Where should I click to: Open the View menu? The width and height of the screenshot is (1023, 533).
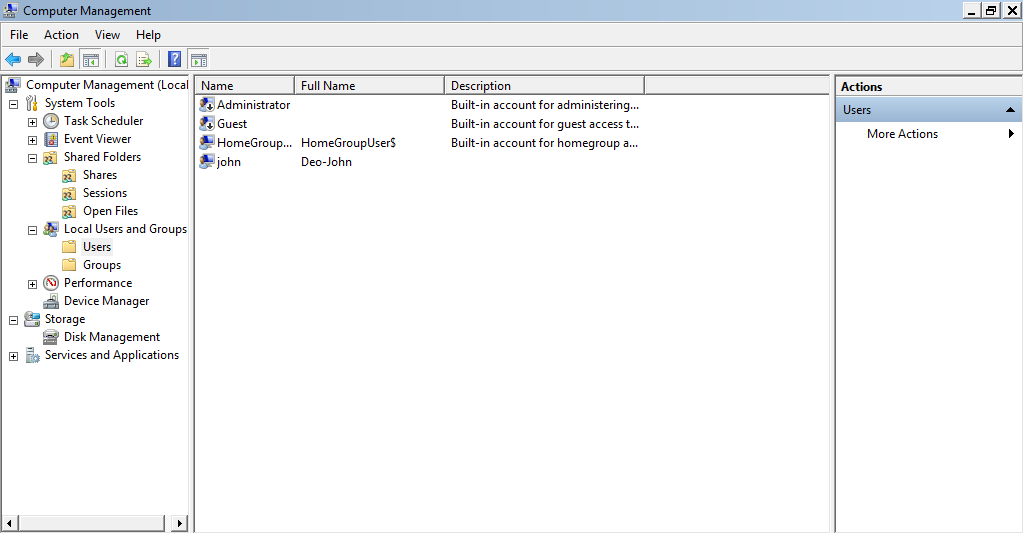[107, 35]
